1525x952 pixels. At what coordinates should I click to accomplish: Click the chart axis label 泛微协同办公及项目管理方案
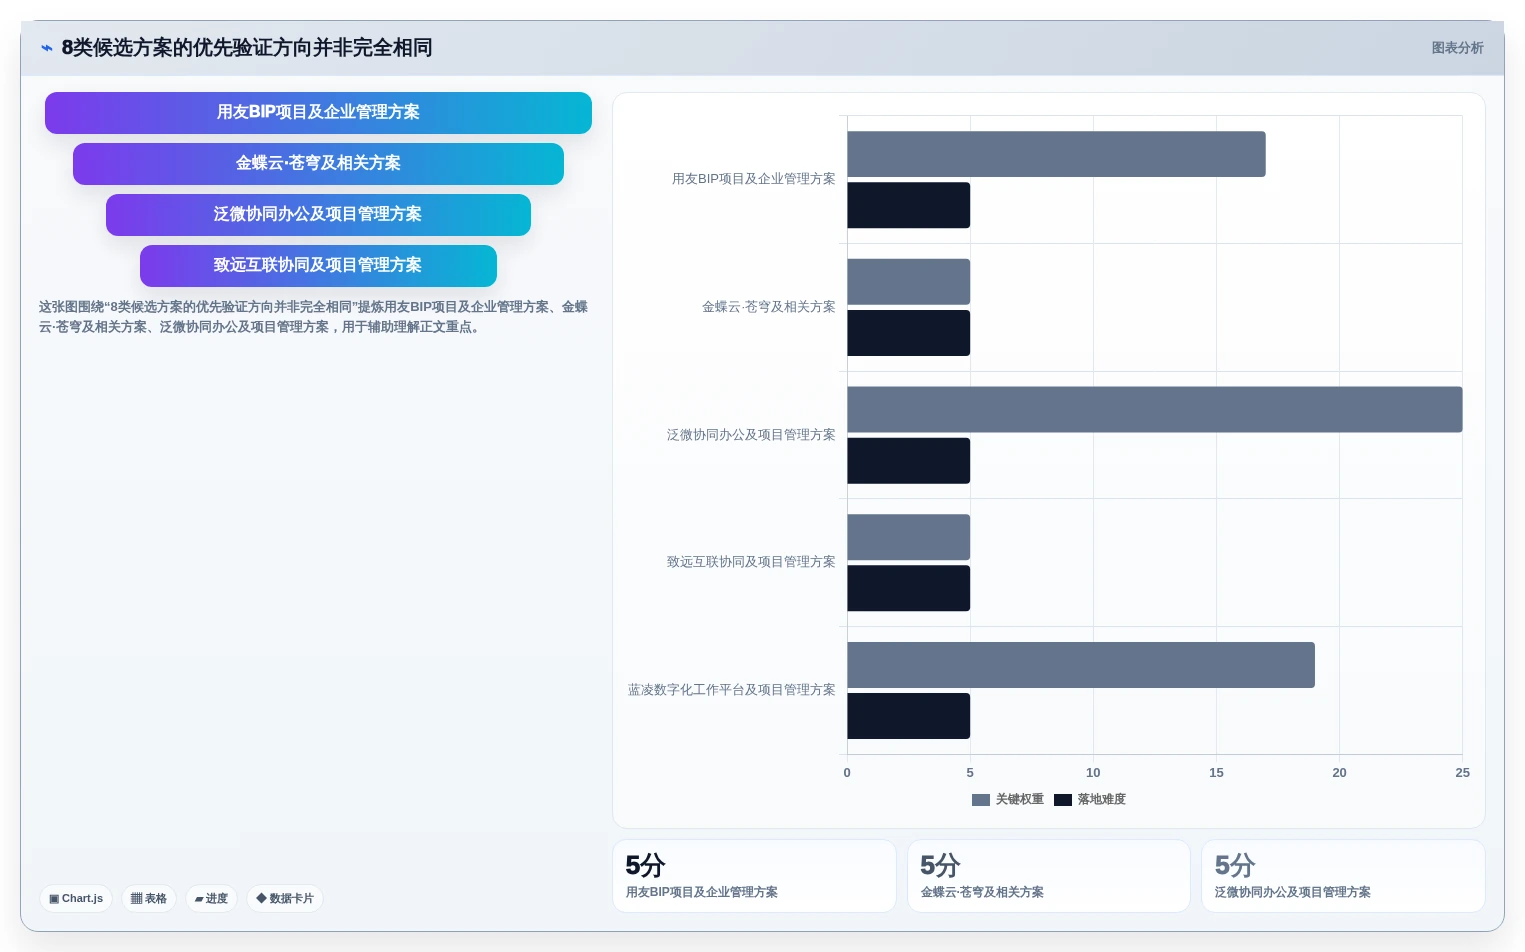[751, 435]
